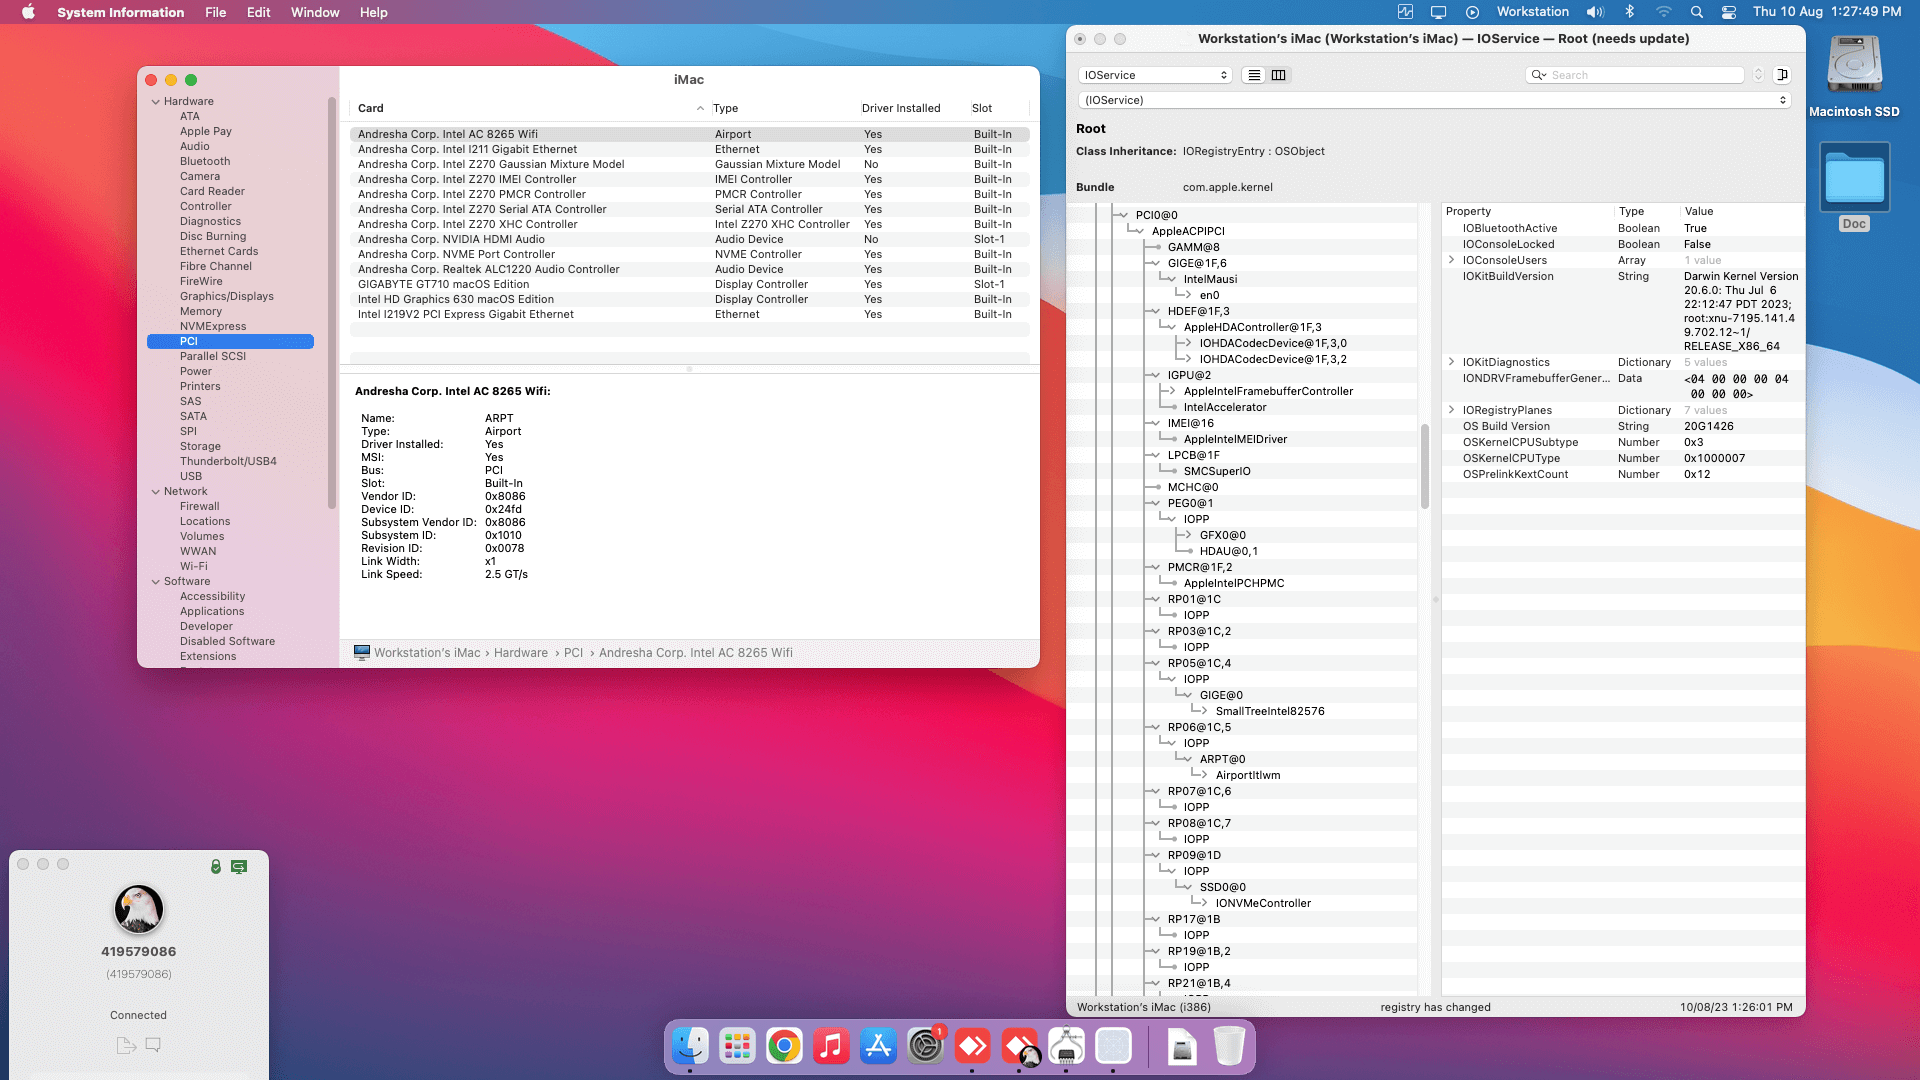Click the search result stepper arrows
This screenshot has width=1920, height=1080.
click(x=1758, y=75)
